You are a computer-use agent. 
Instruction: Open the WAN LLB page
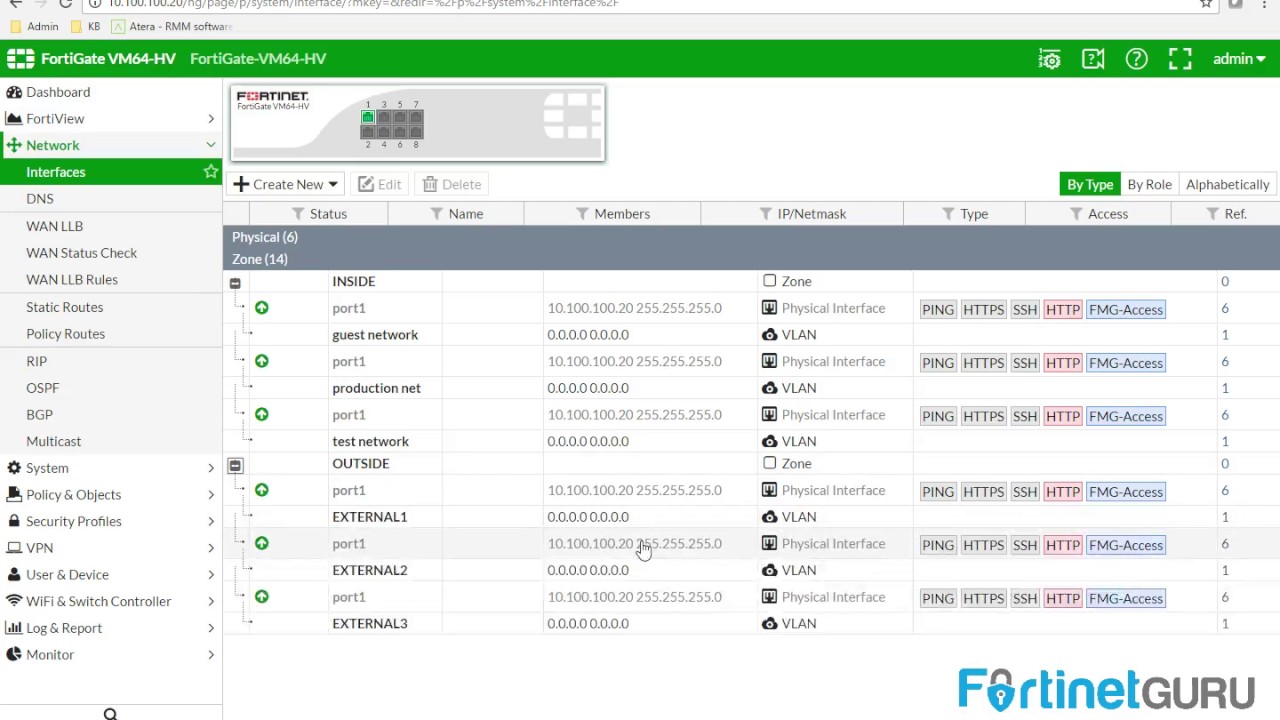(54, 226)
